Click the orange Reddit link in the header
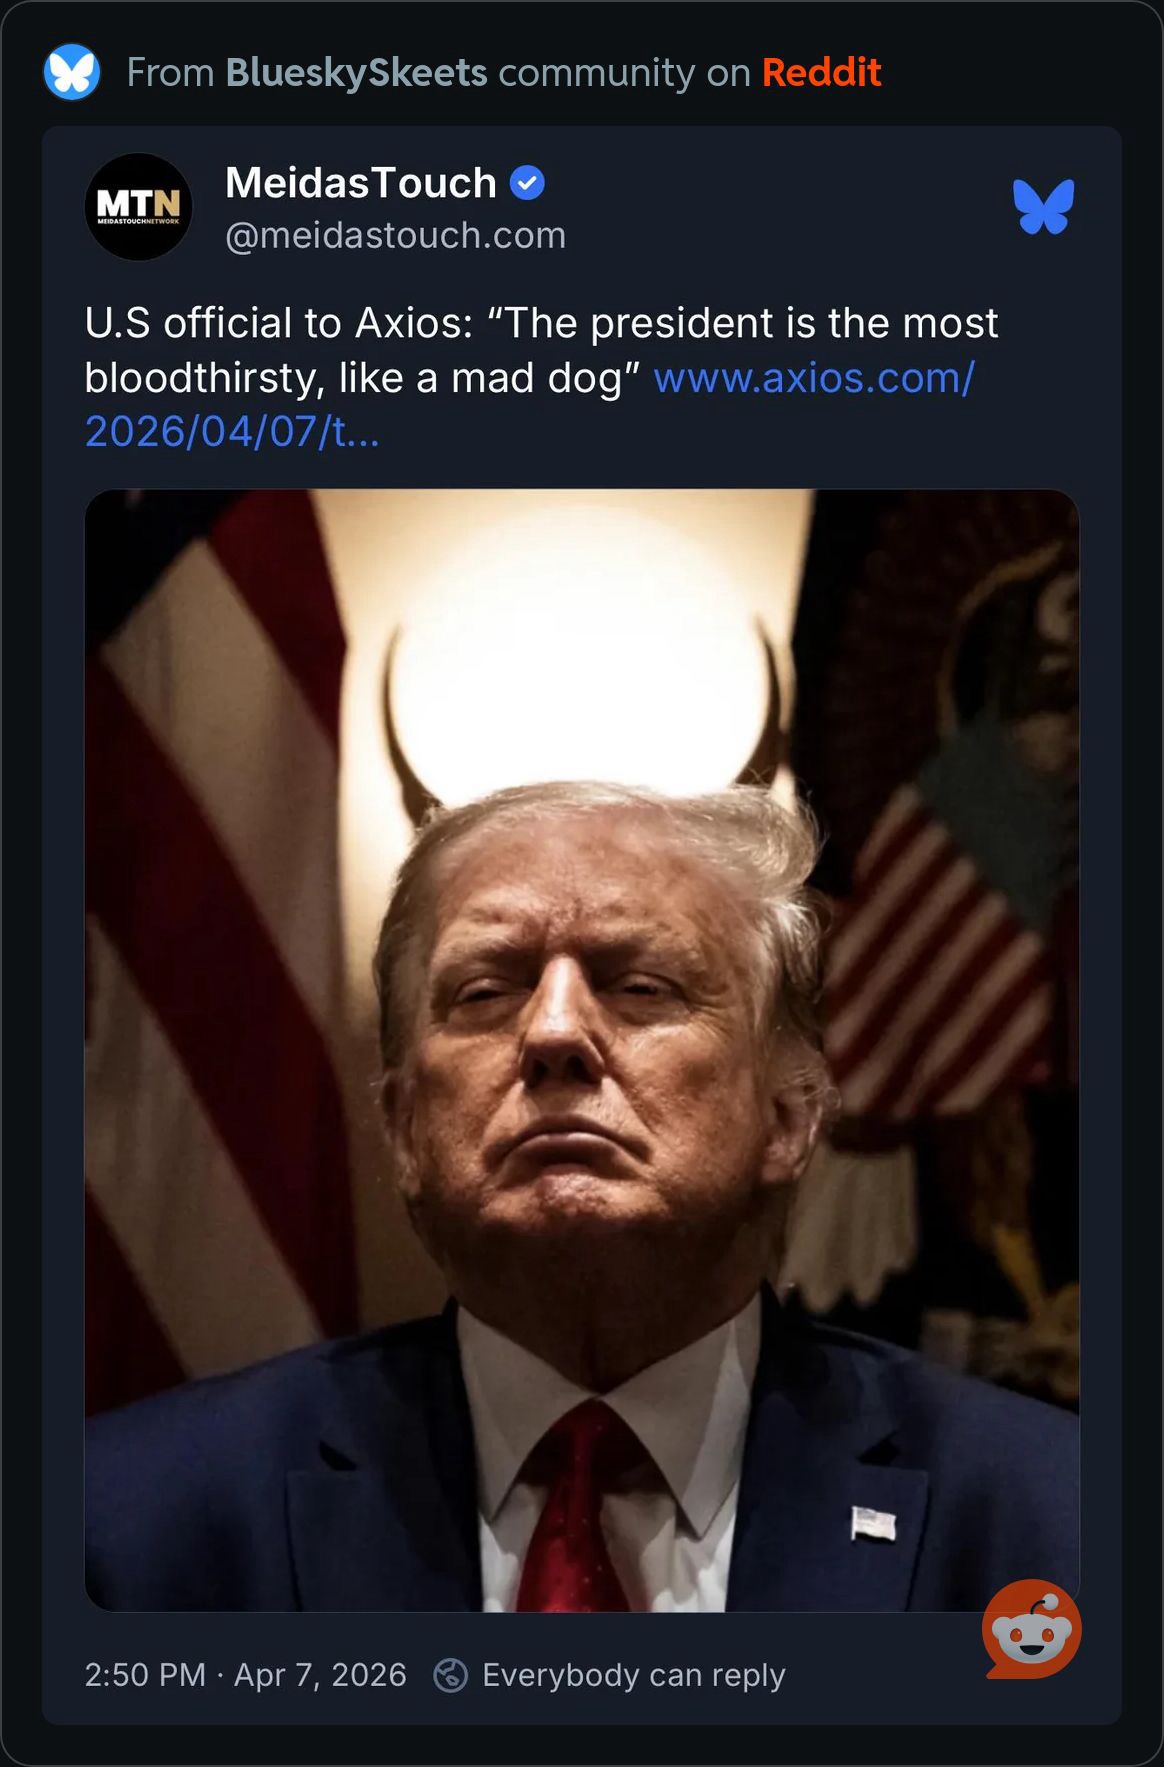Viewport: 1164px width, 1767px height. [821, 72]
